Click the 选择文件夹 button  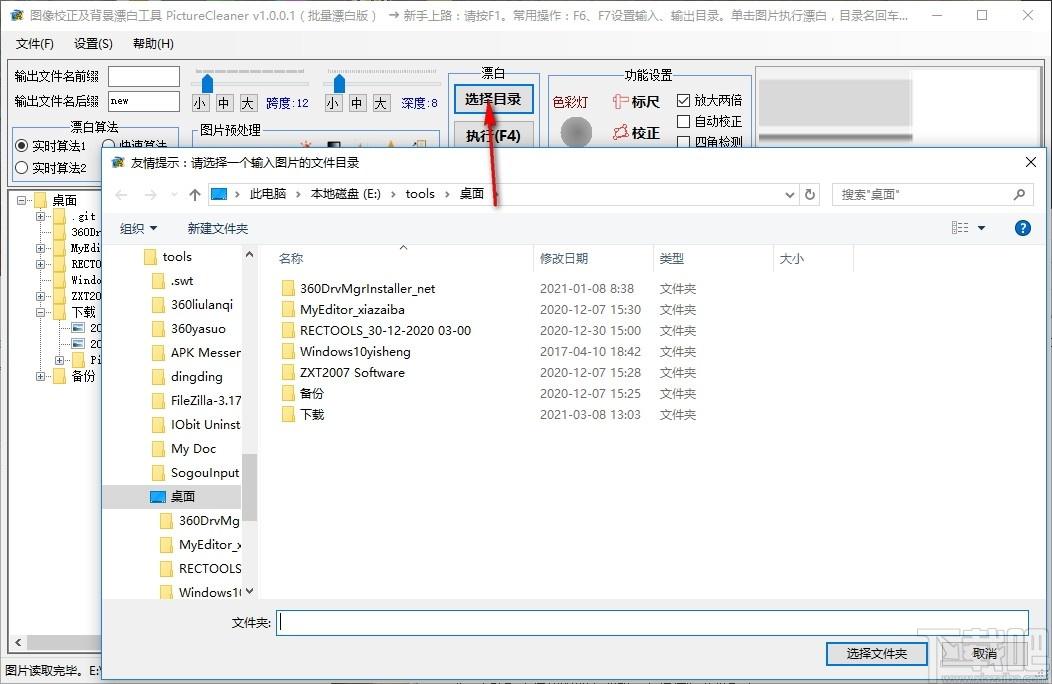coord(876,653)
